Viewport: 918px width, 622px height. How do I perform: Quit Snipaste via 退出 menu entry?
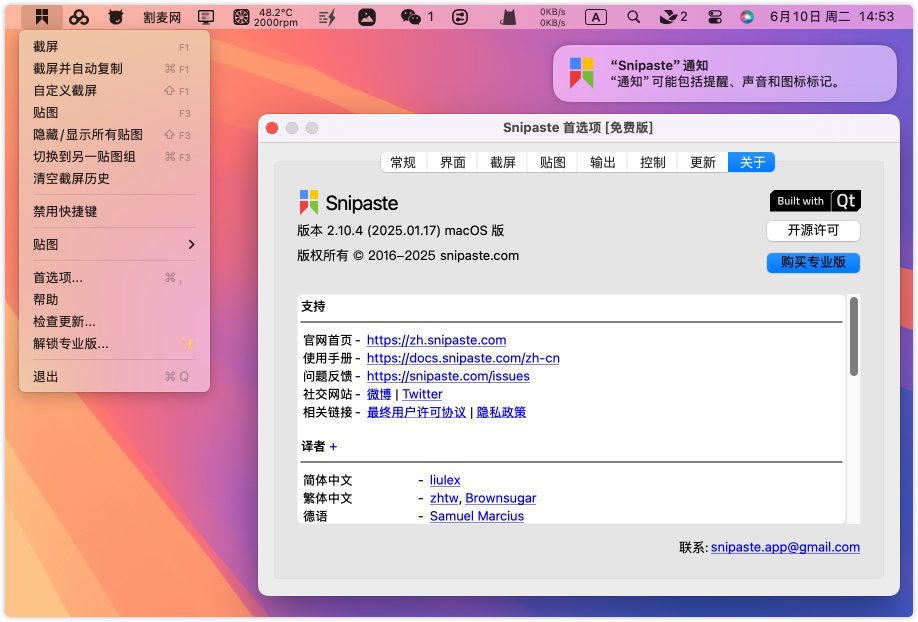[x=114, y=377]
